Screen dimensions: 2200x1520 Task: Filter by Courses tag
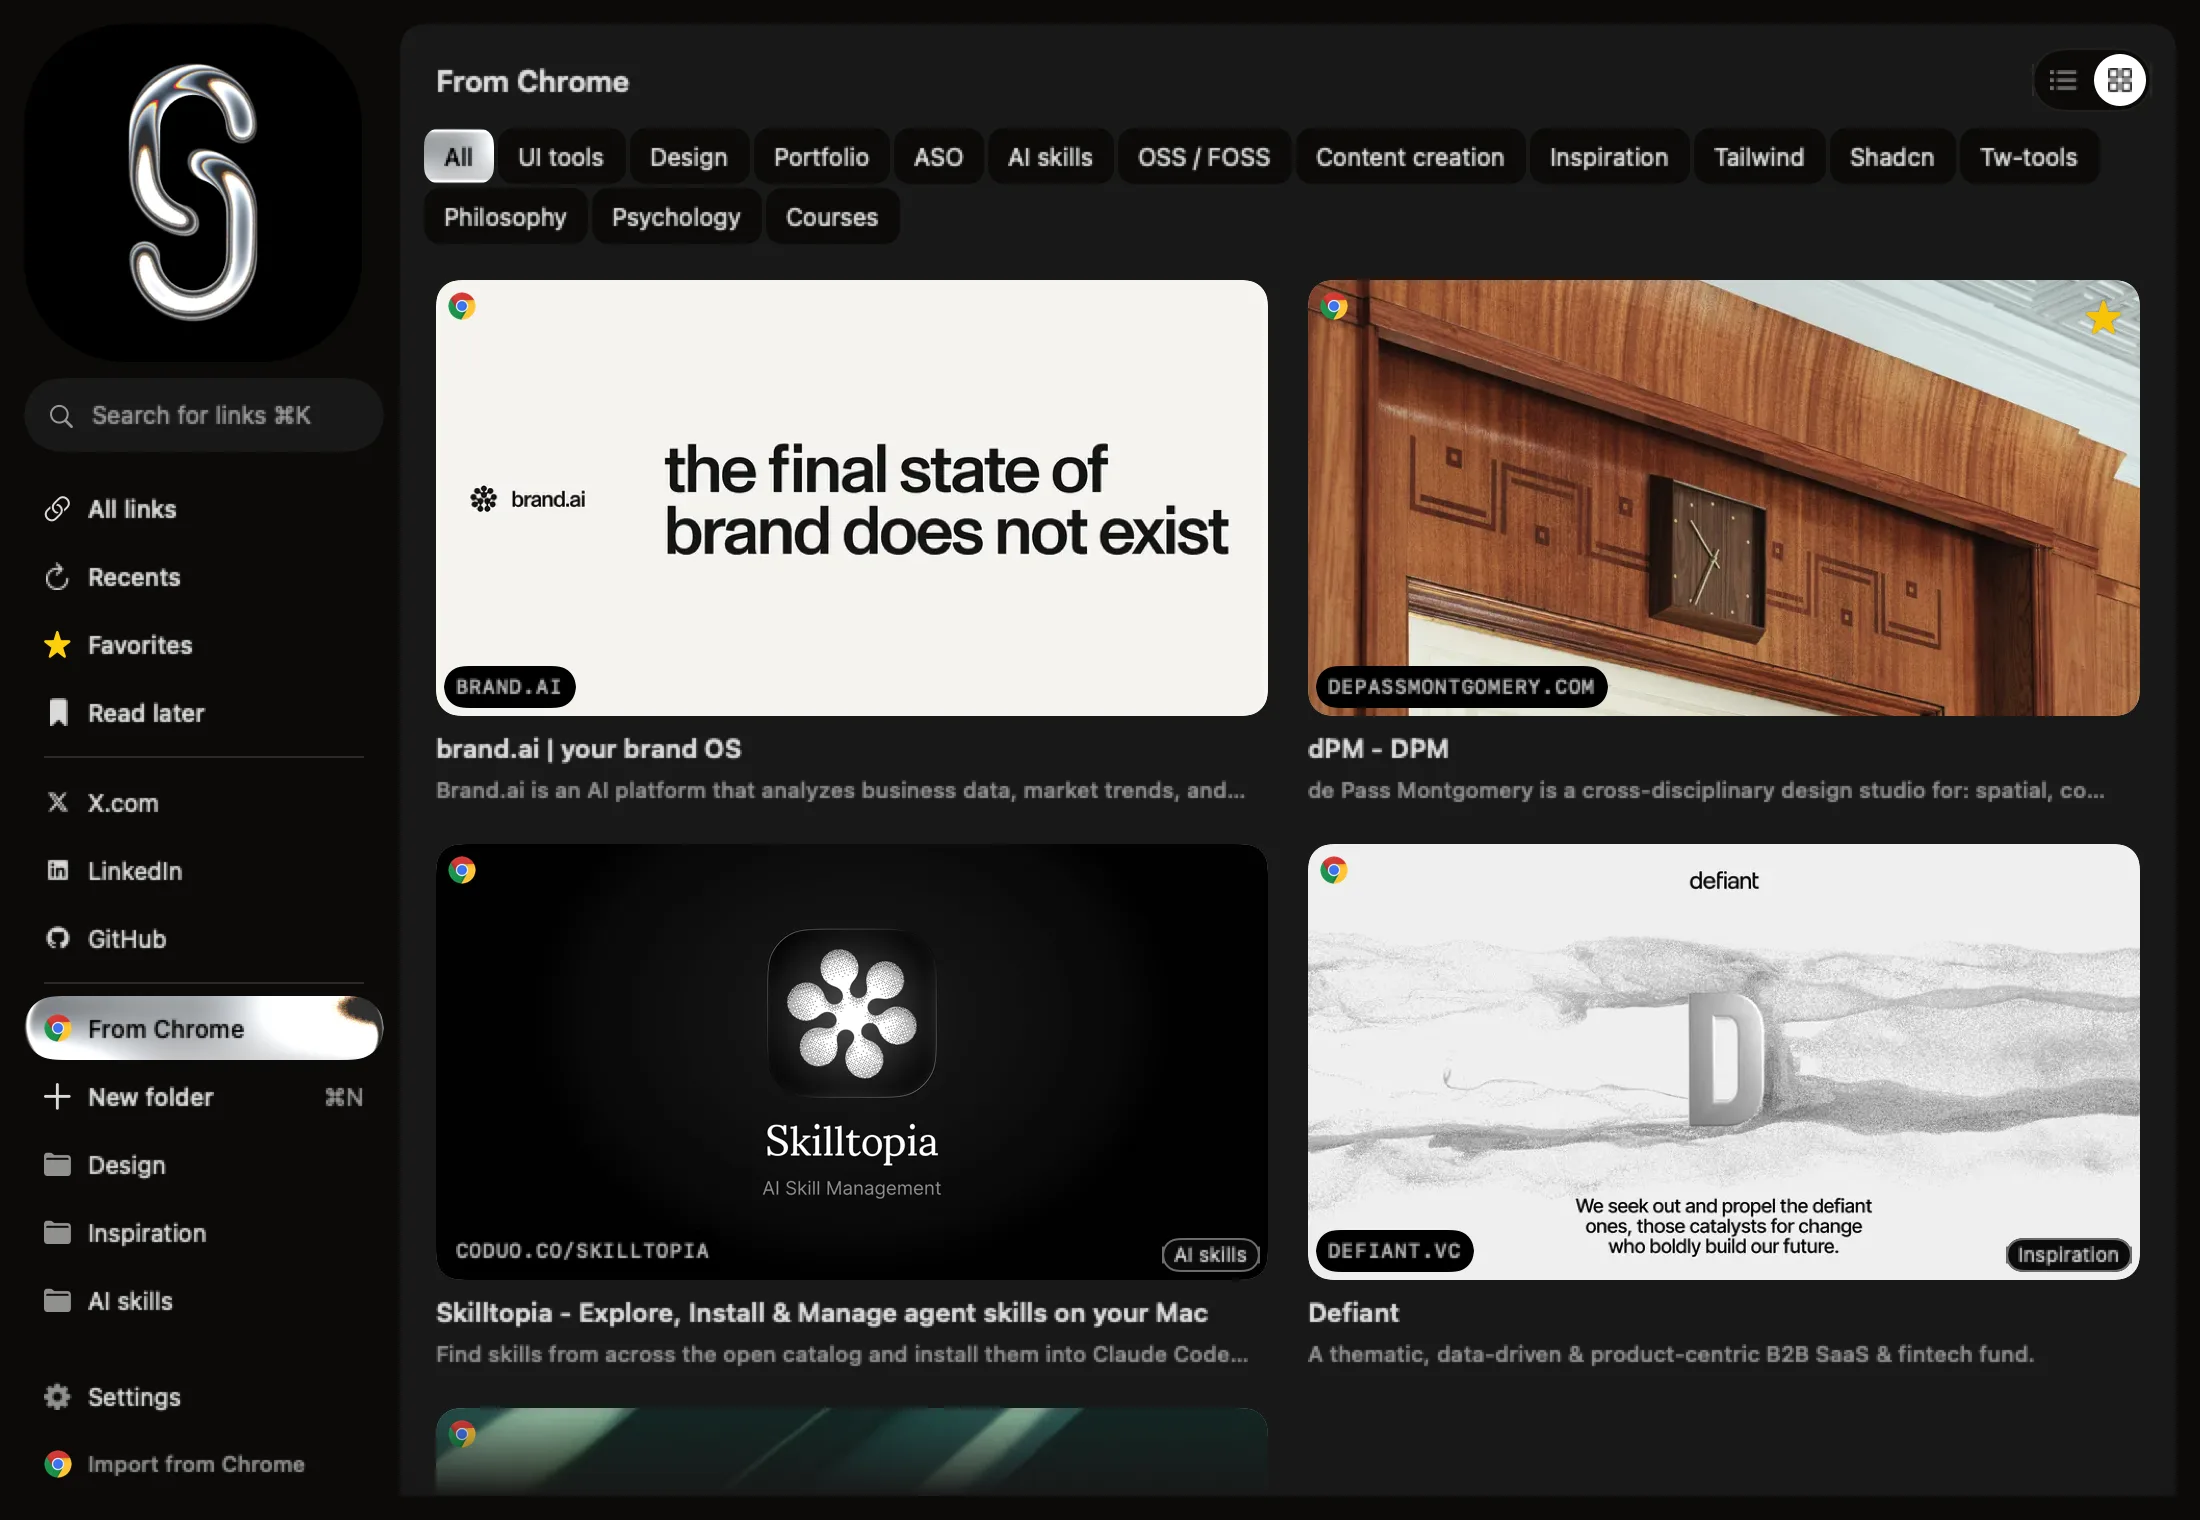click(832, 217)
